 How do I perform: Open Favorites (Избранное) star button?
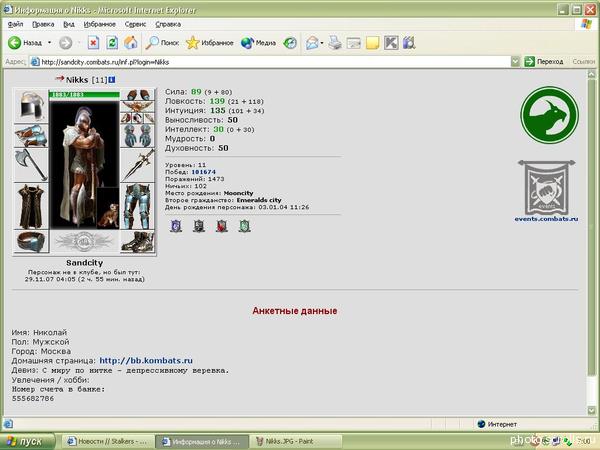[209, 43]
